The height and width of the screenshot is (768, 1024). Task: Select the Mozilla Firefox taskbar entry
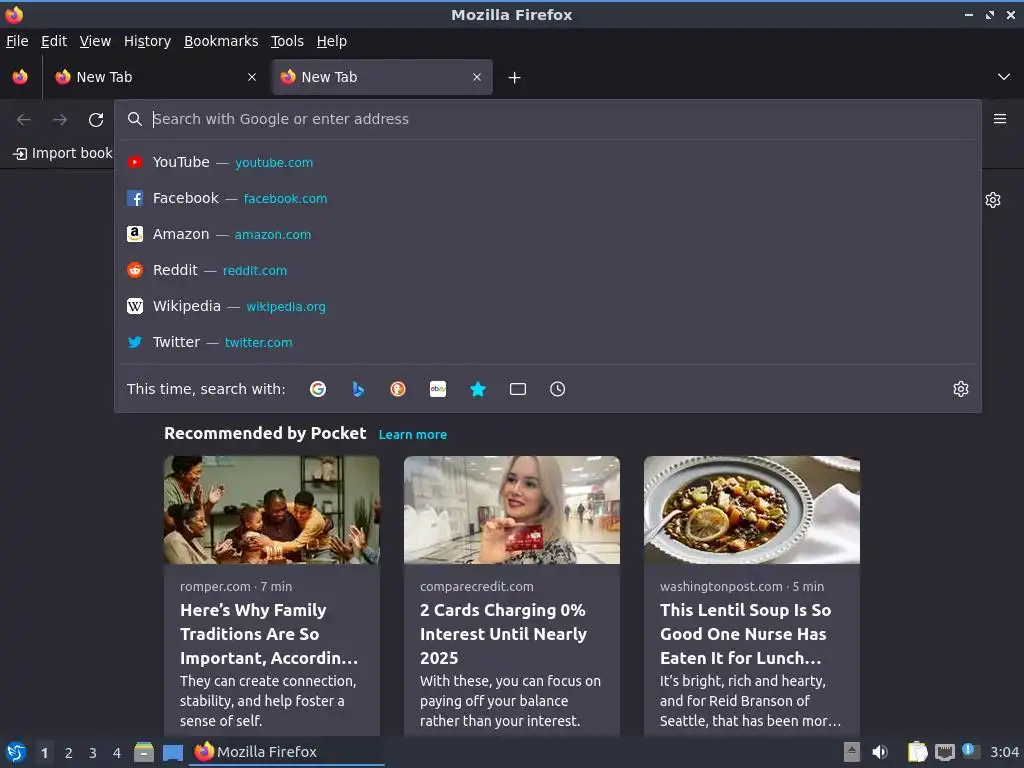287,752
